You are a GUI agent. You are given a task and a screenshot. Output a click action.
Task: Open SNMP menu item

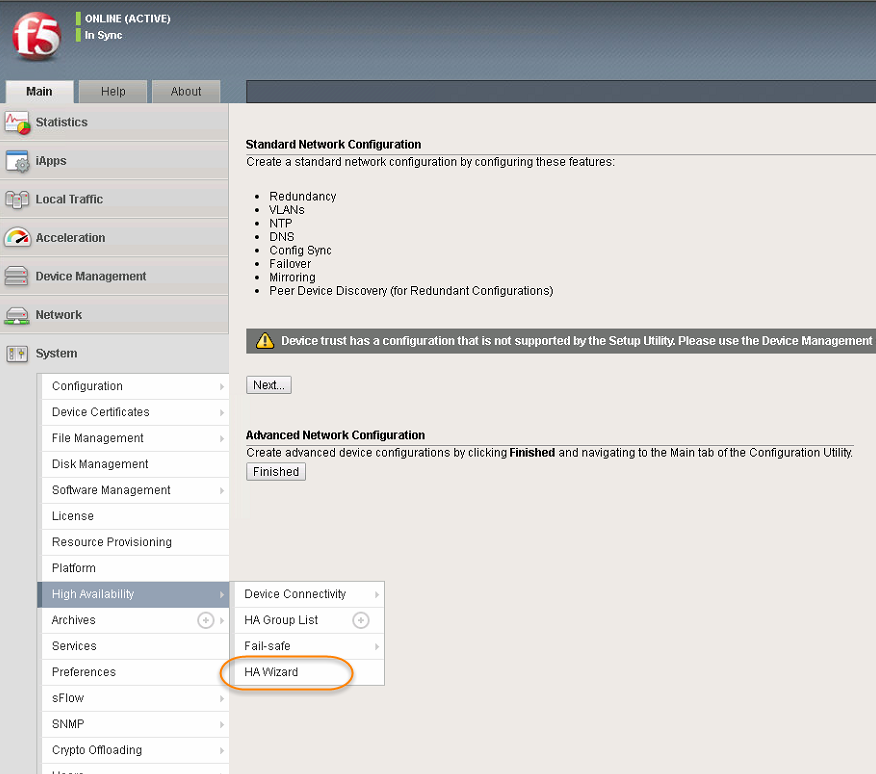(135, 724)
